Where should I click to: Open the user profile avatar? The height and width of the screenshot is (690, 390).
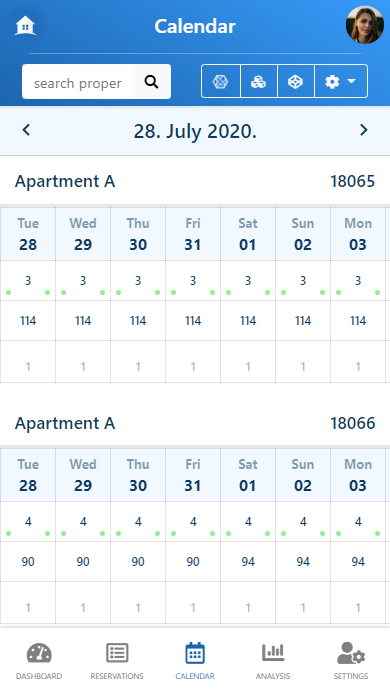(364, 25)
